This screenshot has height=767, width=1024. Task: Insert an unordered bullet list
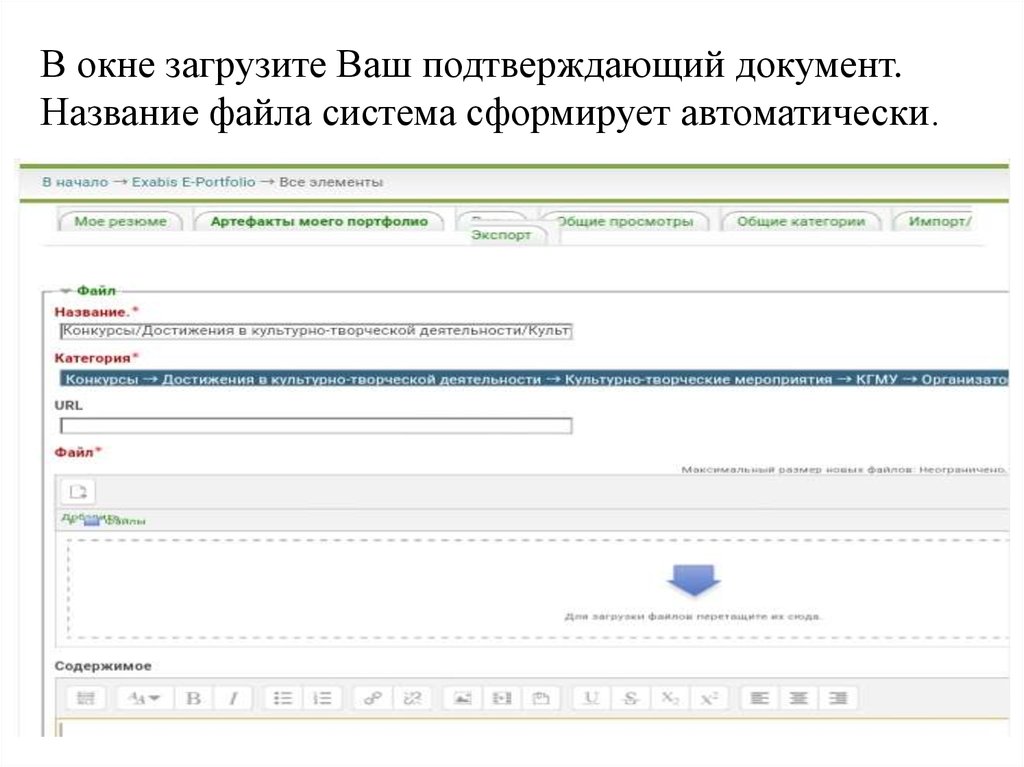(x=284, y=698)
